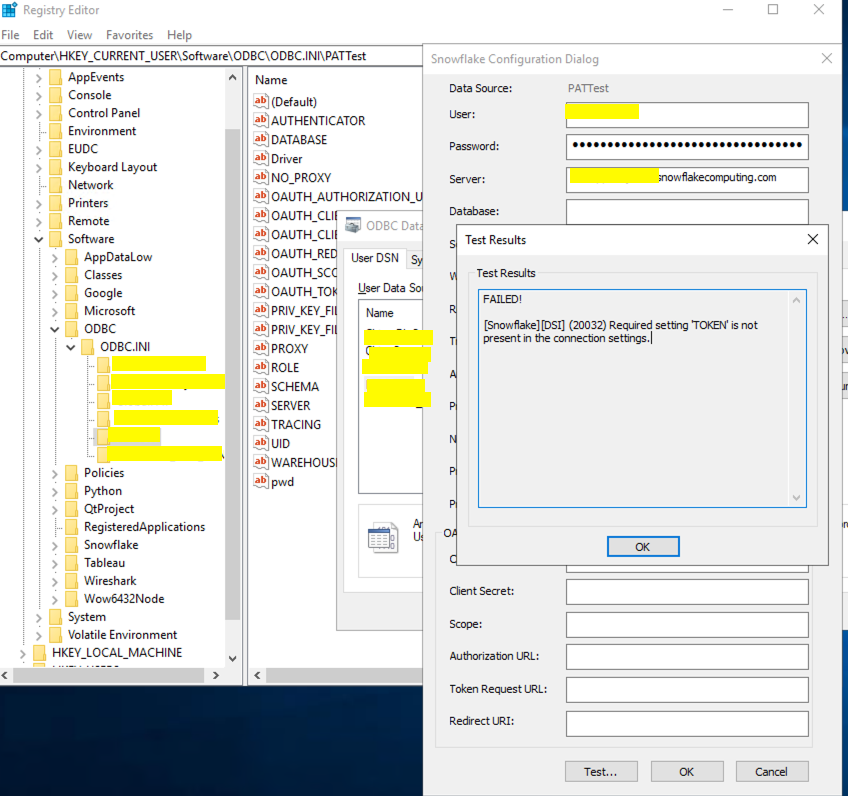
Task: Expand the Microsoft registry key
Action: coord(55,311)
